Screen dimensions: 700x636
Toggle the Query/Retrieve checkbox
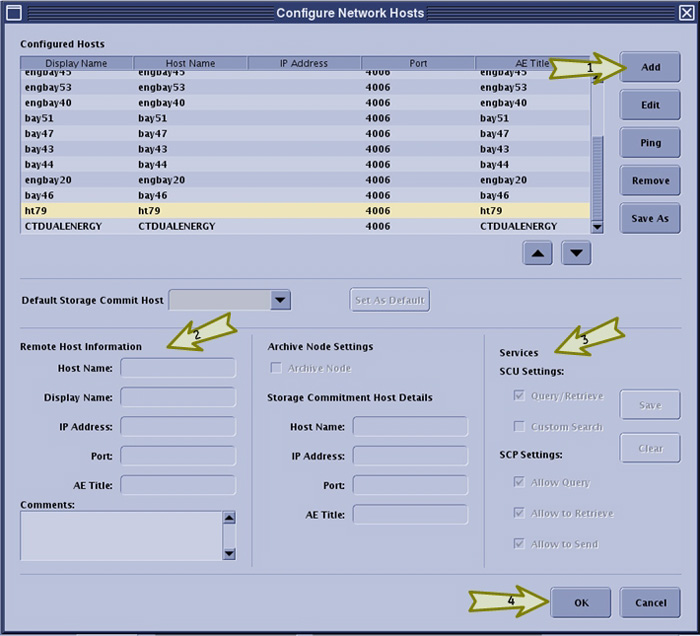click(519, 395)
